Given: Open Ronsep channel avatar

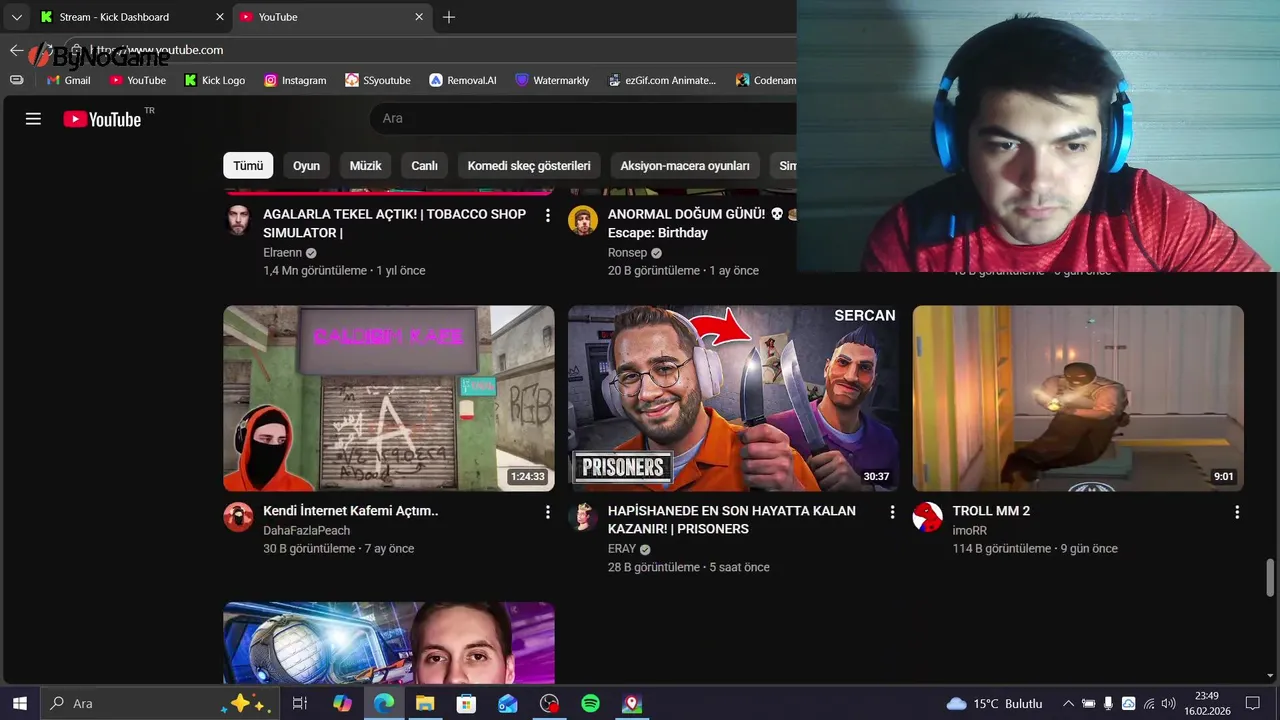Looking at the screenshot, I should (583, 220).
